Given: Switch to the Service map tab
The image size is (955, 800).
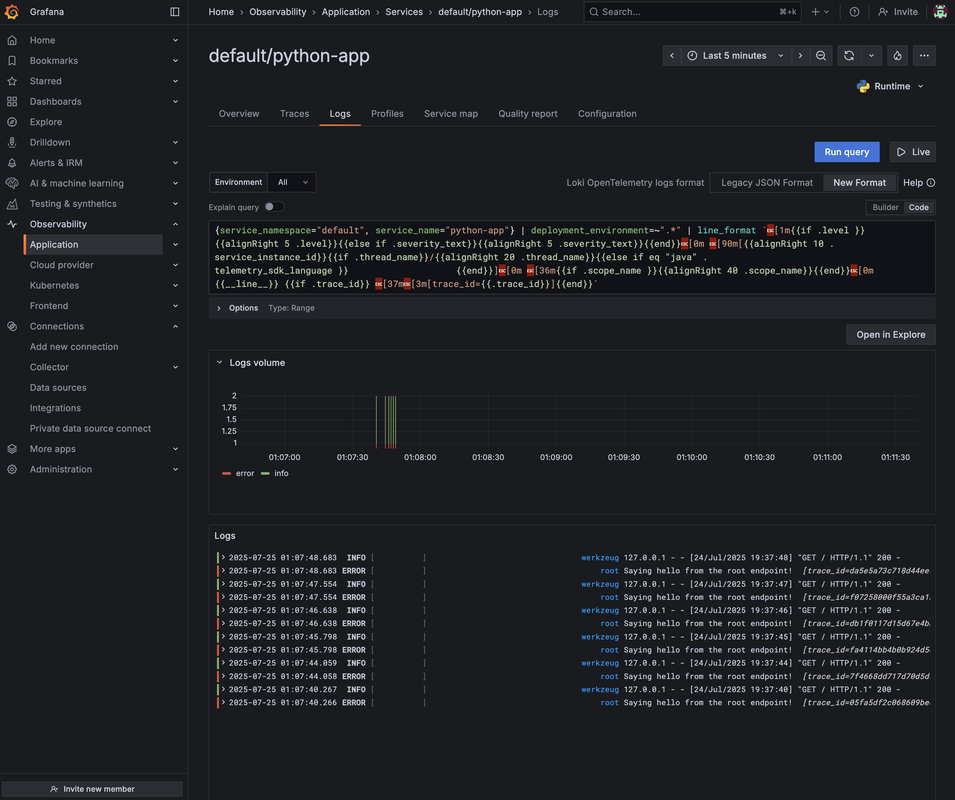Looking at the screenshot, I should 451,114.
